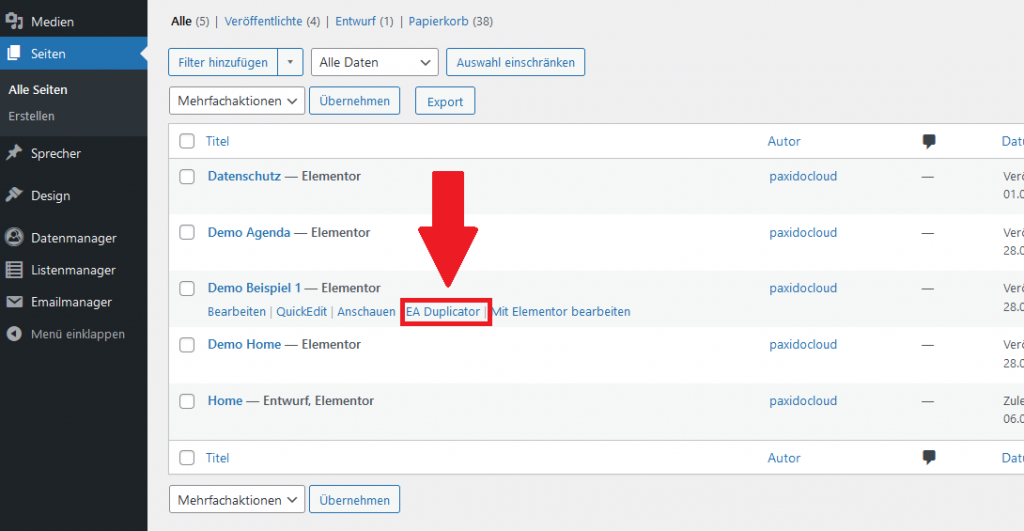Click the Design paintbrush icon
The height and width of the screenshot is (531, 1024).
point(14,196)
